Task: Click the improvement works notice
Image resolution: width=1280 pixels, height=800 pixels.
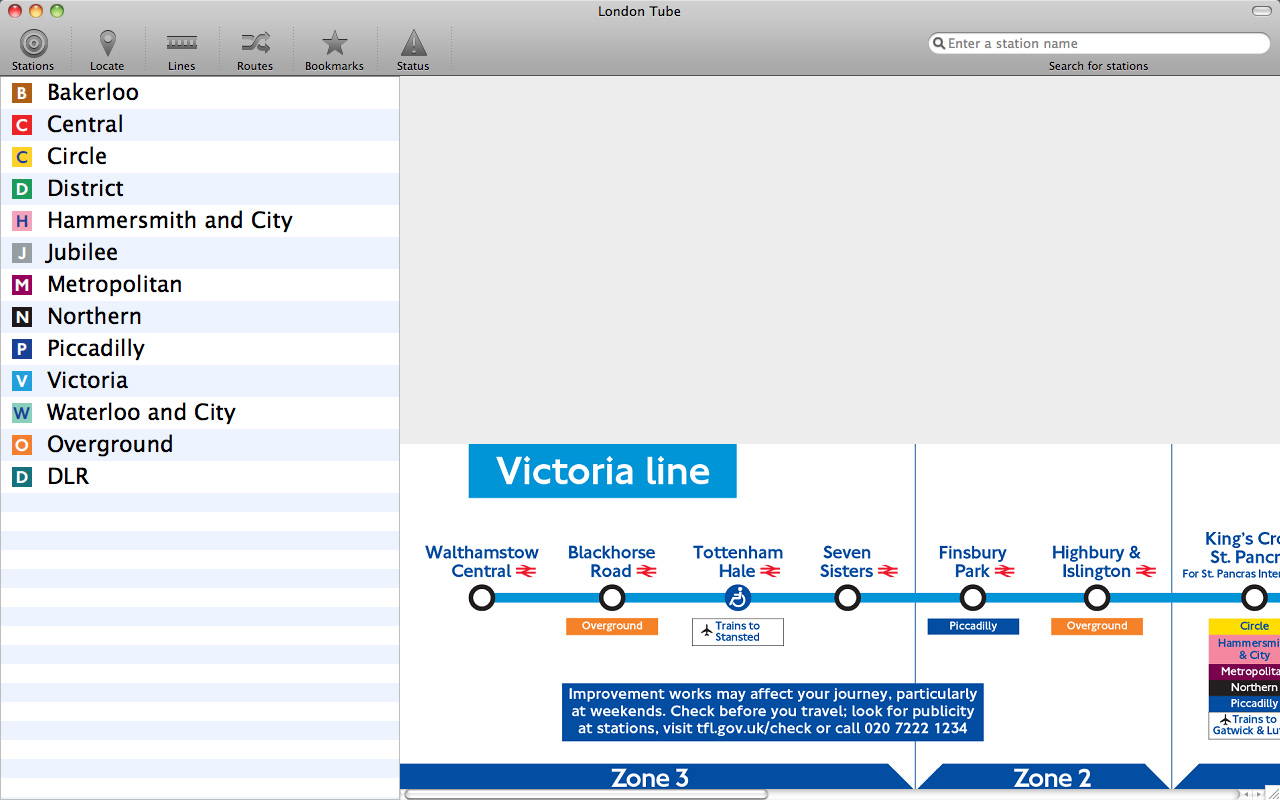Action: pos(773,712)
